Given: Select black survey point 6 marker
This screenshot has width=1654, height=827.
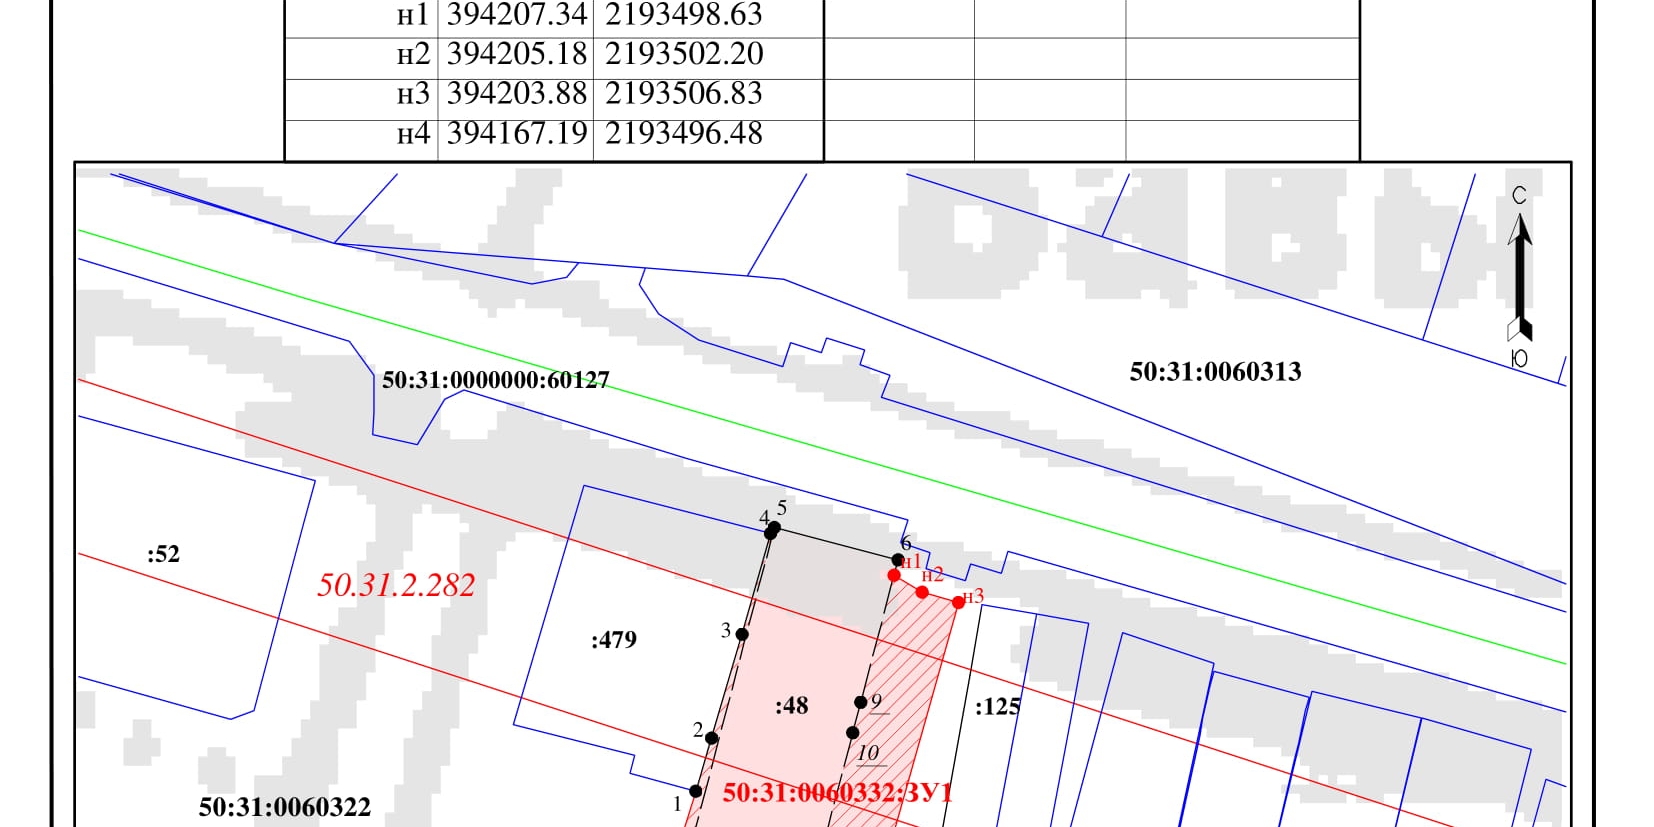Looking at the screenshot, I should coord(898,560).
